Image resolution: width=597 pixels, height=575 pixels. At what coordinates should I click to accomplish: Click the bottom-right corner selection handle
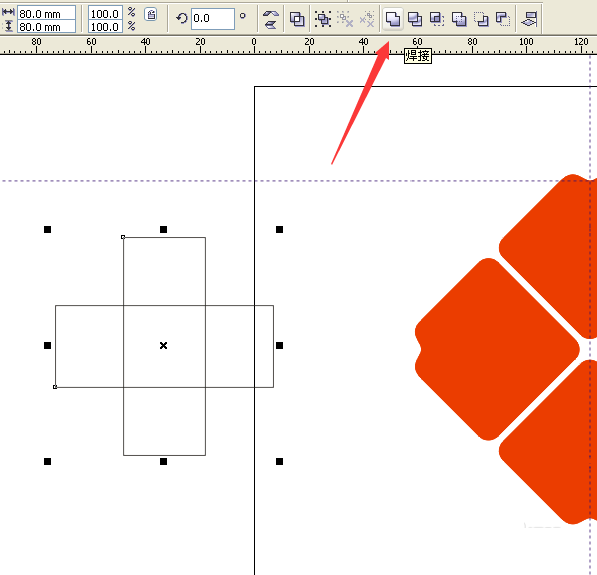[x=279, y=462]
